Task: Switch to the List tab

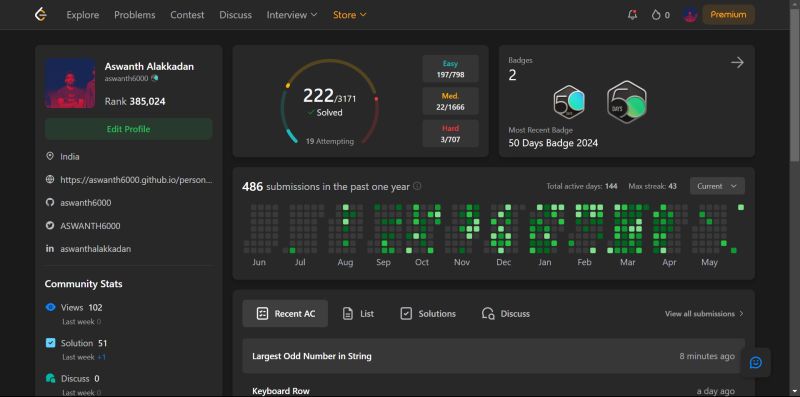Action: tap(358, 313)
